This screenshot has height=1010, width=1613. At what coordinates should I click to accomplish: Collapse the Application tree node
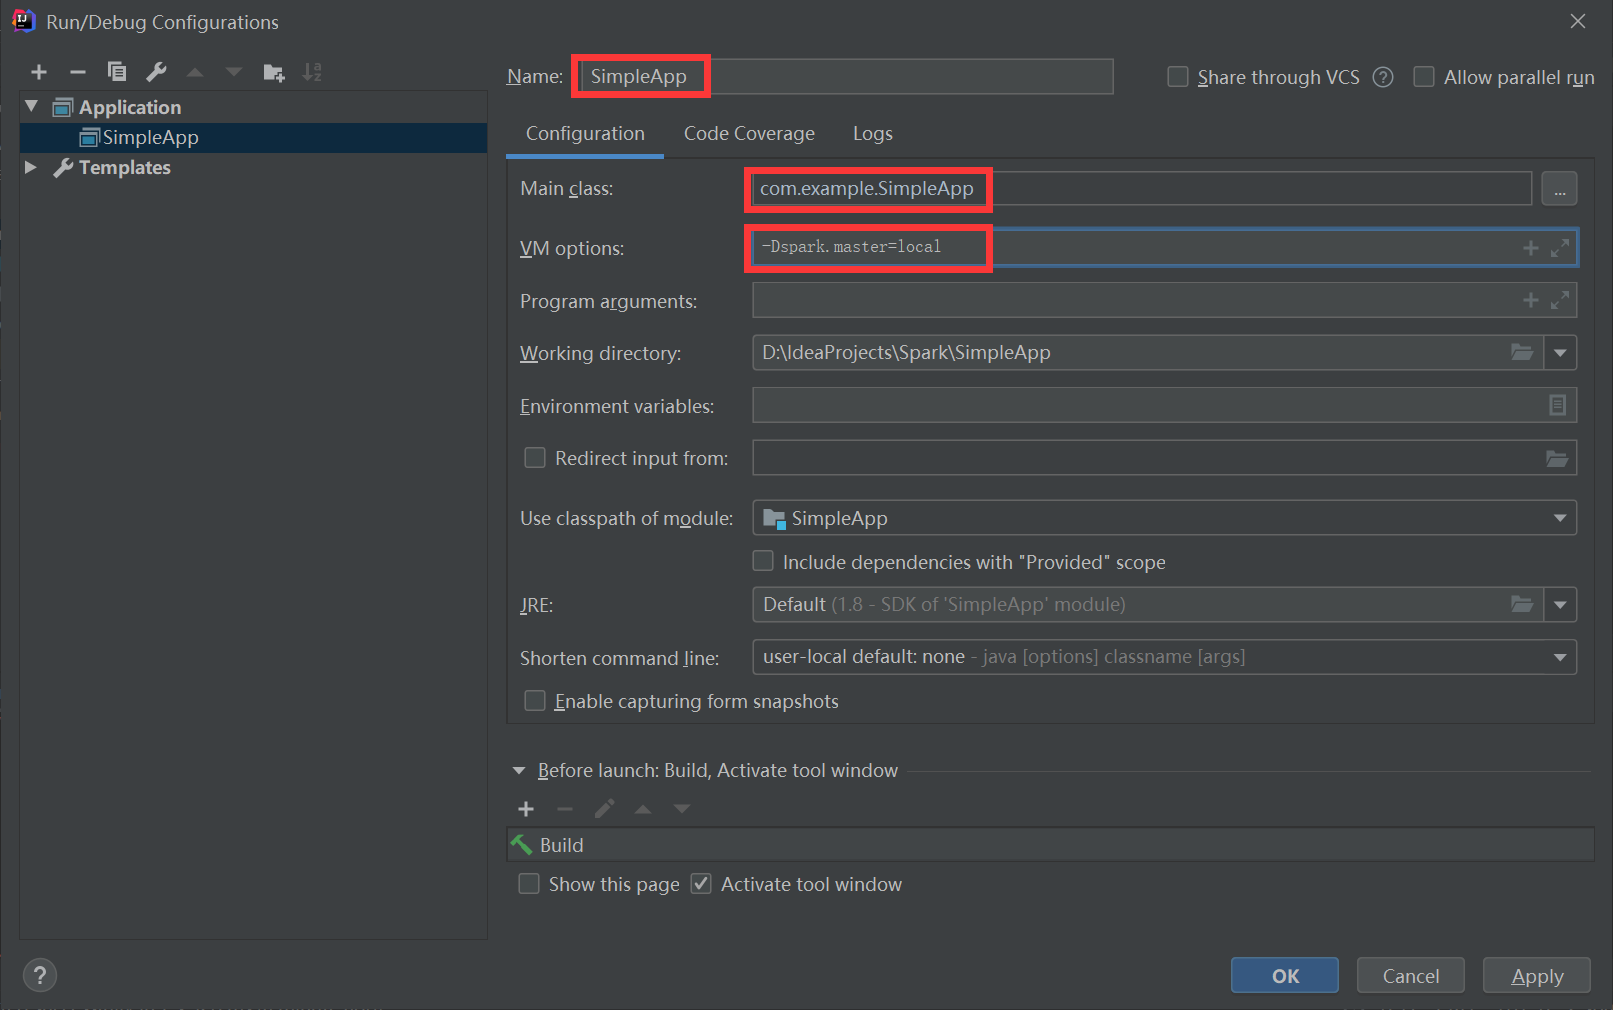(x=30, y=106)
